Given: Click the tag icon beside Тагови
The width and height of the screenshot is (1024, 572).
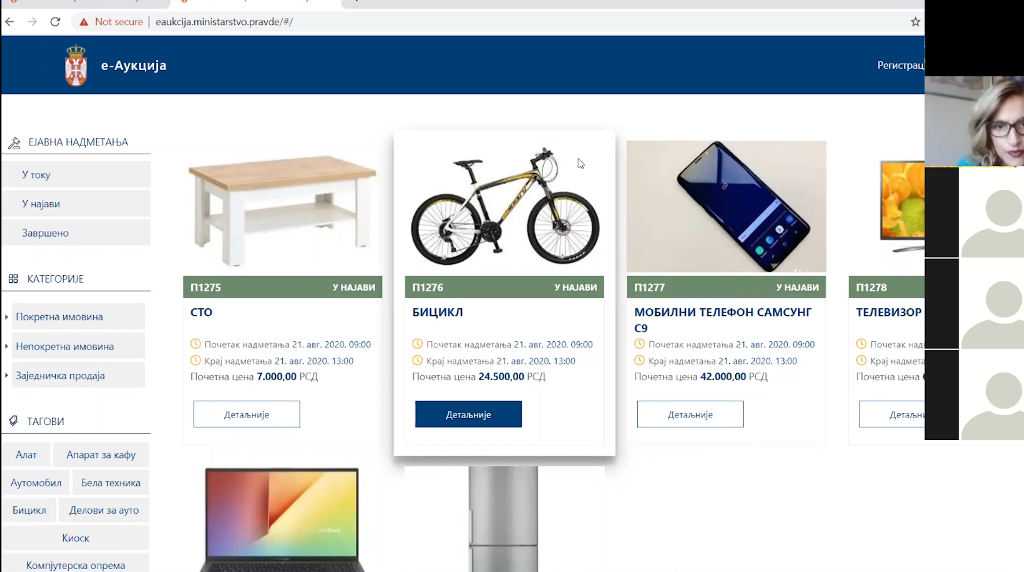Looking at the screenshot, I should click(x=13, y=421).
